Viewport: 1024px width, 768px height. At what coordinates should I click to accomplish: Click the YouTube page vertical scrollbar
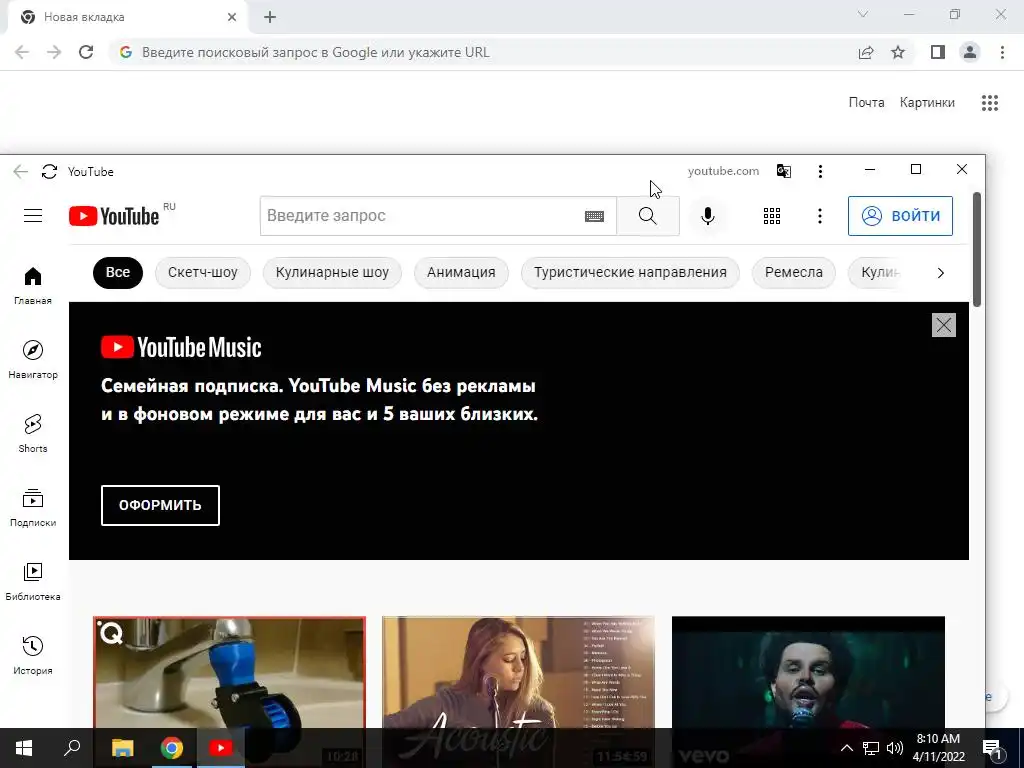coord(977,249)
